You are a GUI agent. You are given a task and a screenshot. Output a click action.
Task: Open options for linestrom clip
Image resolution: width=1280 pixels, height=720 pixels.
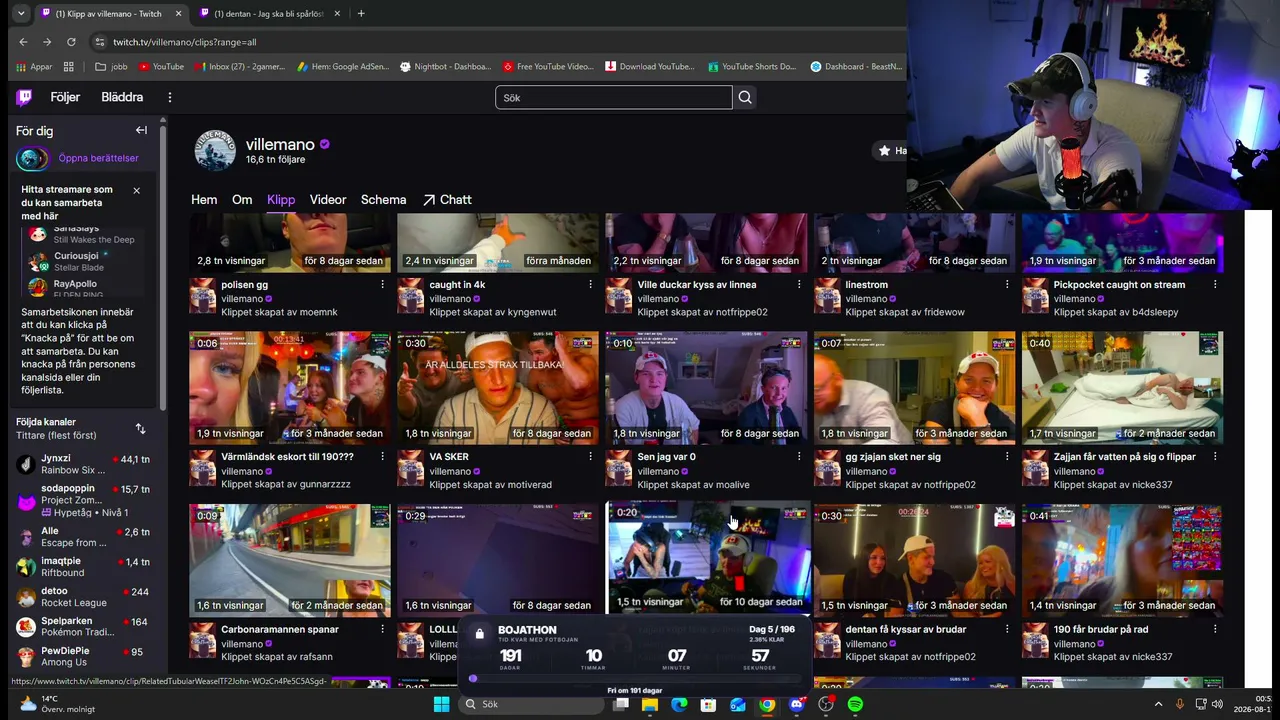[x=1007, y=285]
